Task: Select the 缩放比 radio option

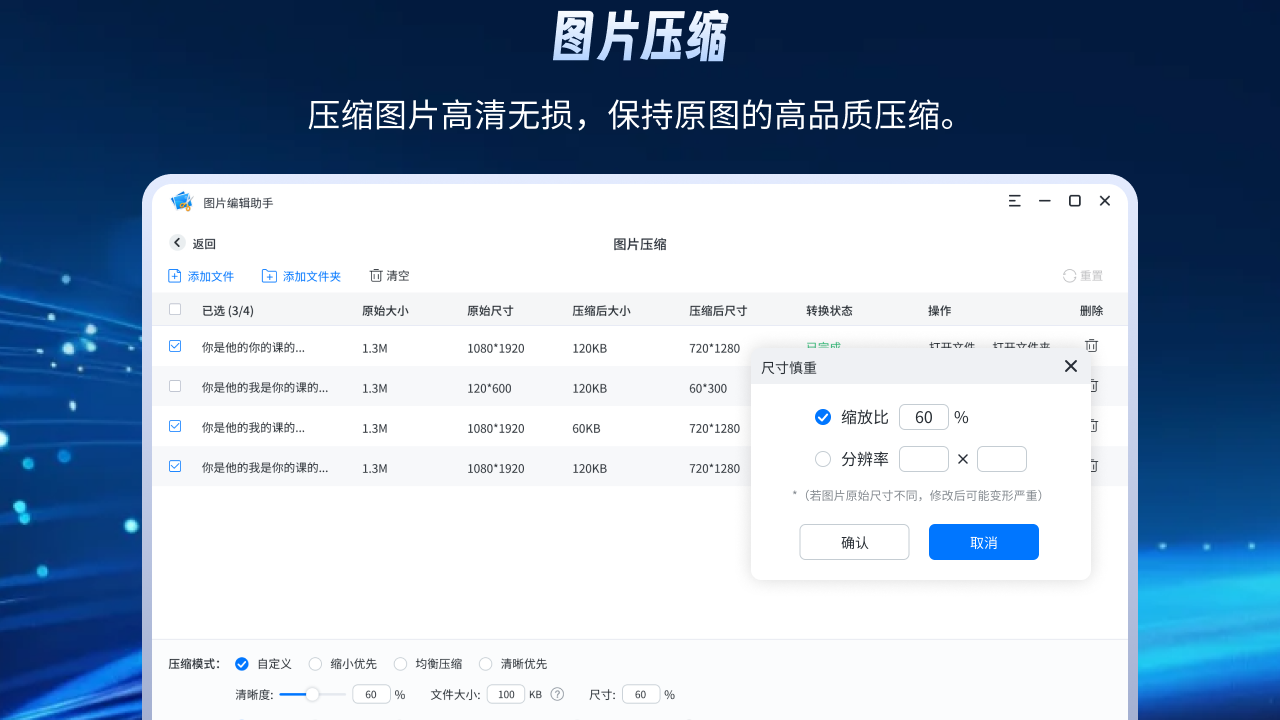Action: (823, 417)
